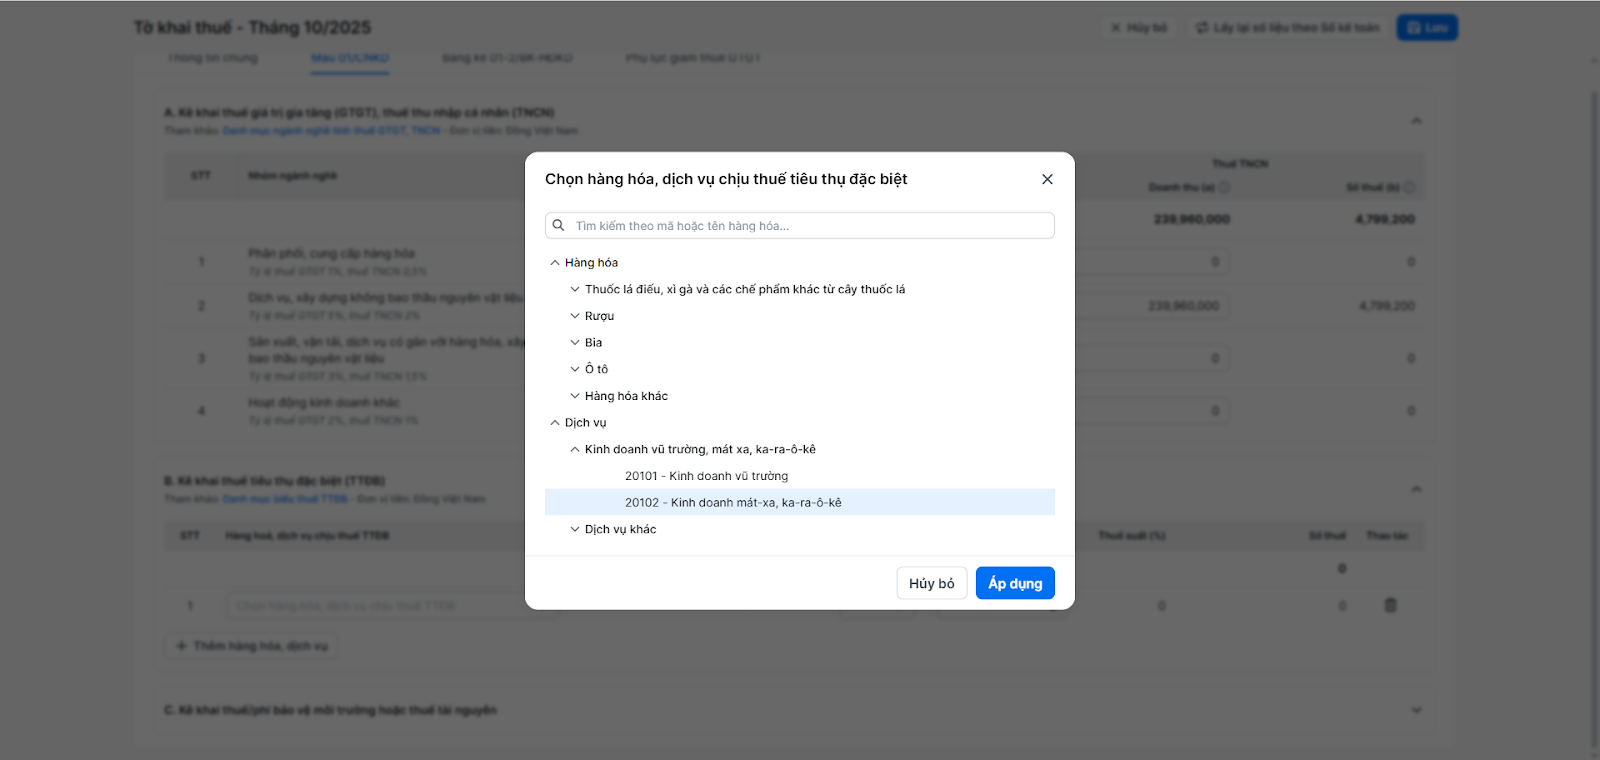The image size is (1600, 760).
Task: Expand Hàng hóa khác node
Action: click(575, 396)
